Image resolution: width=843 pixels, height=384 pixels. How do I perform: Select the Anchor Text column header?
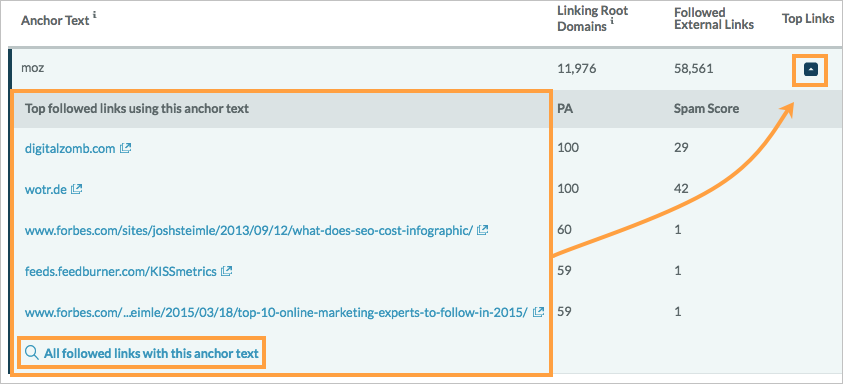(55, 21)
